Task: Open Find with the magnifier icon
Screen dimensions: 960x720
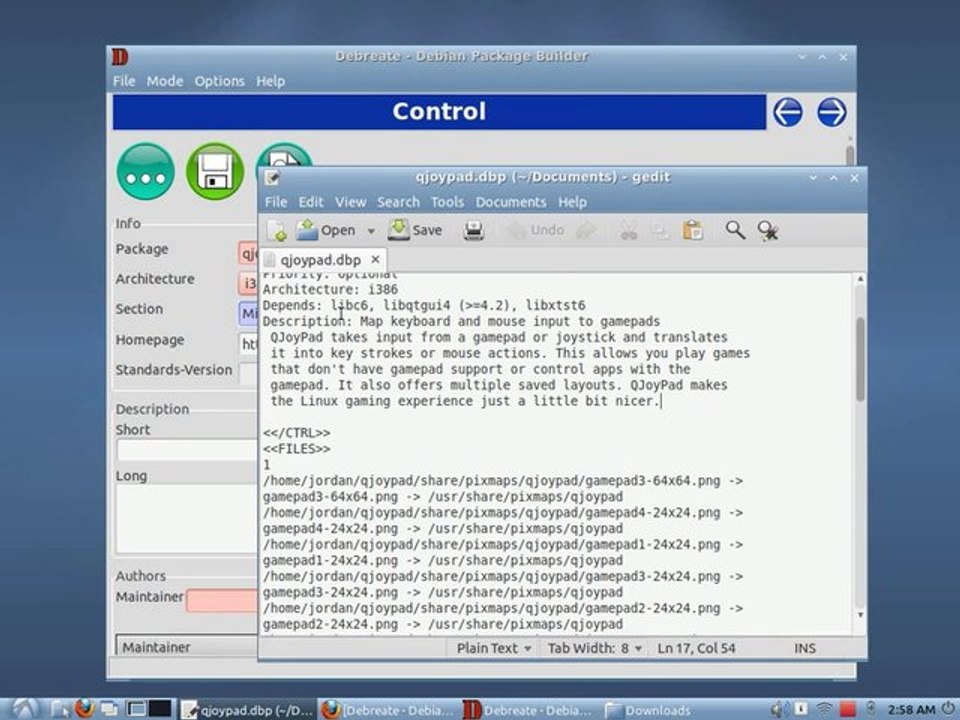Action: [735, 231]
